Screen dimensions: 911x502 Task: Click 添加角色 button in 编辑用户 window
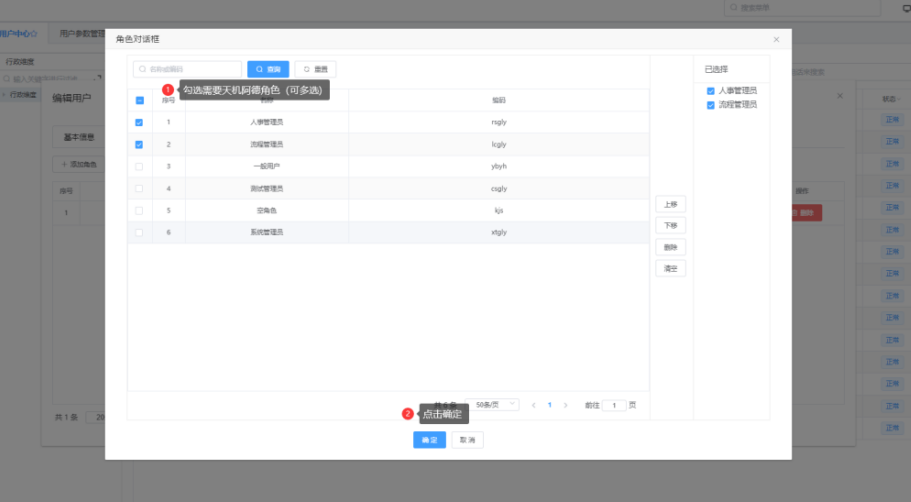tap(79, 164)
